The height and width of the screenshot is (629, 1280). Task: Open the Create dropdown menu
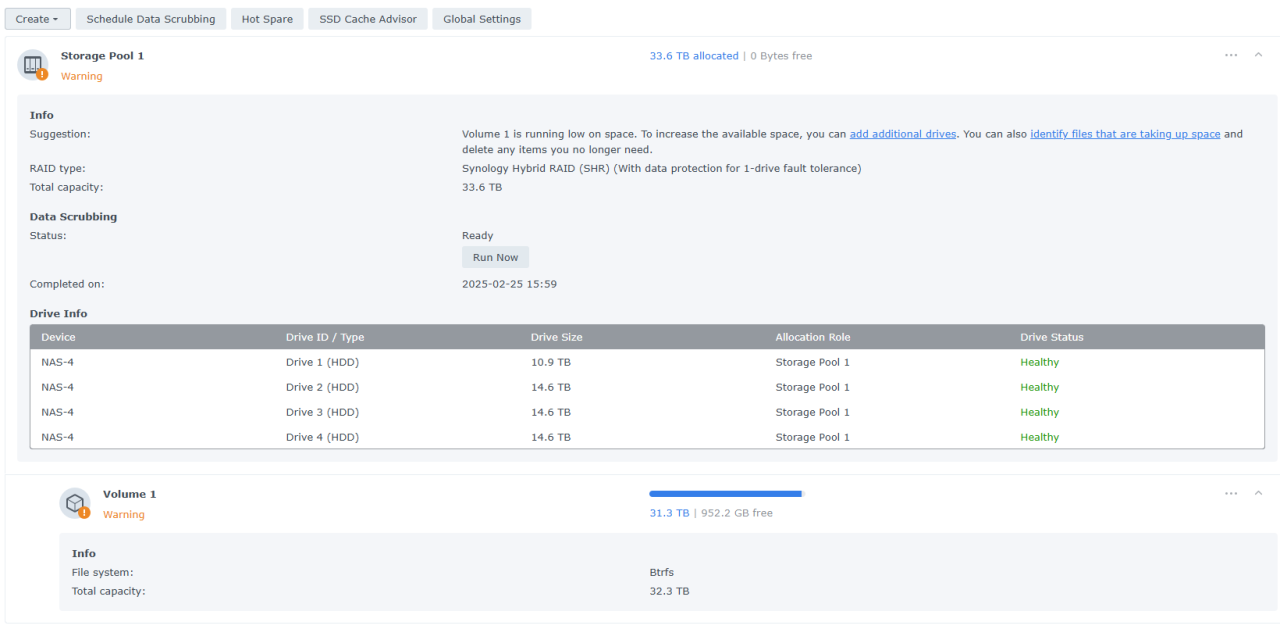(x=38, y=19)
